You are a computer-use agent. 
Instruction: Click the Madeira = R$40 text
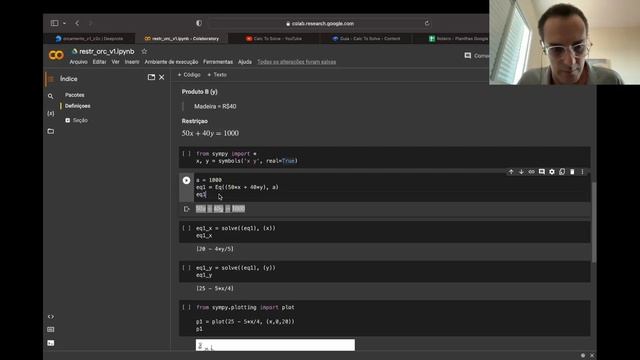[x=215, y=107]
